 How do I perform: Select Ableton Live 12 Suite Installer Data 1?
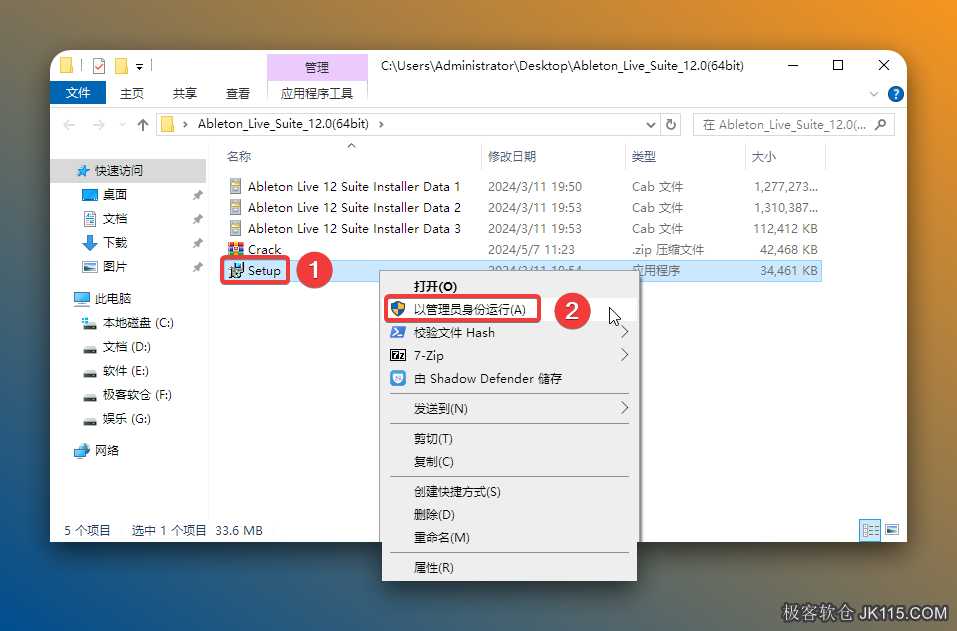354,186
